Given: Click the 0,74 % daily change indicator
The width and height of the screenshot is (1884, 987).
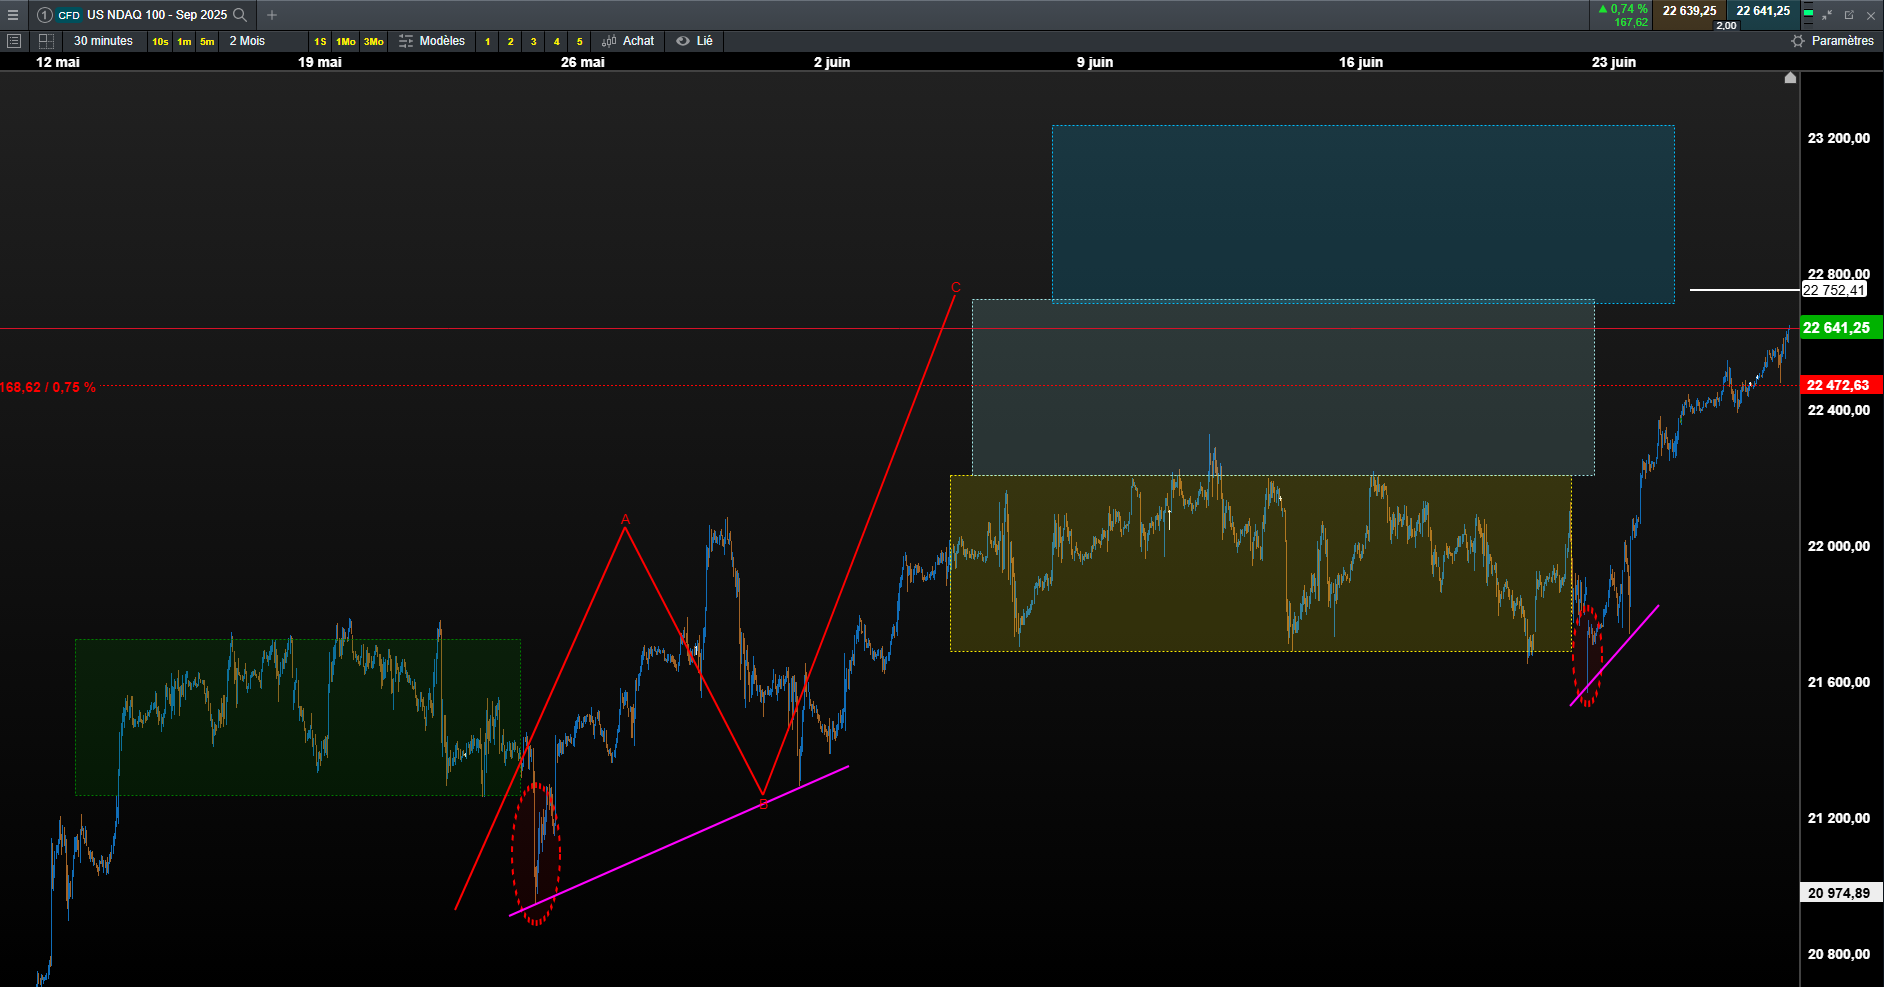Looking at the screenshot, I should tap(1623, 9).
